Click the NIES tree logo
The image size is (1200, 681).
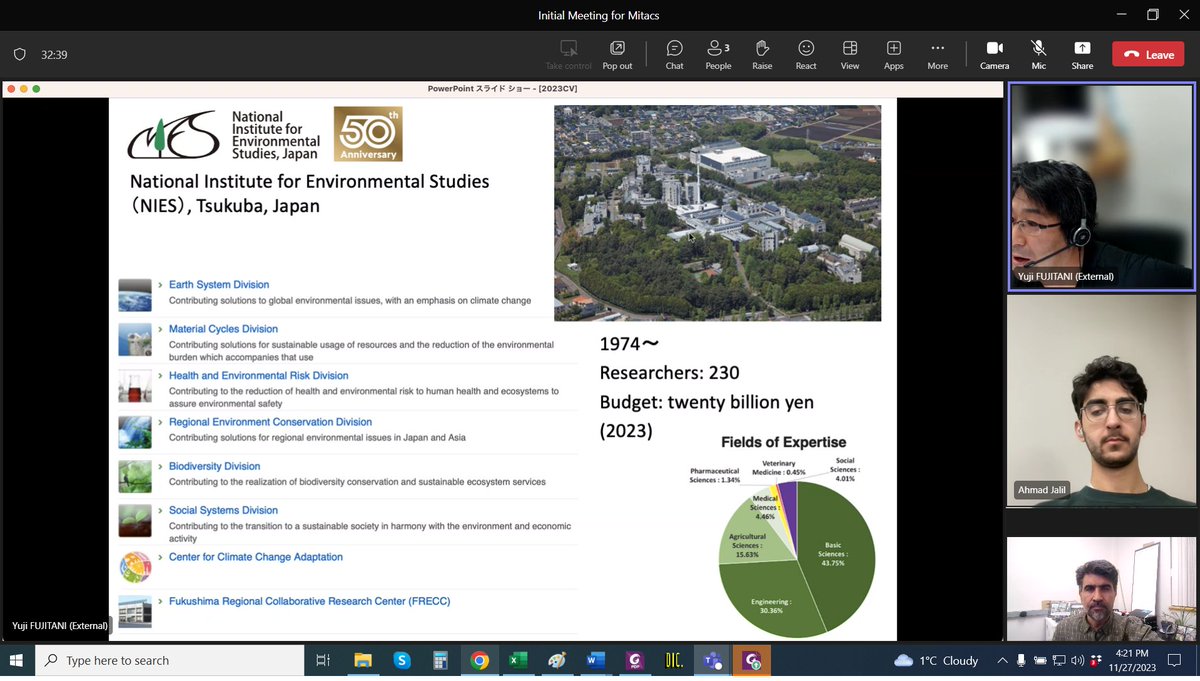(173, 135)
